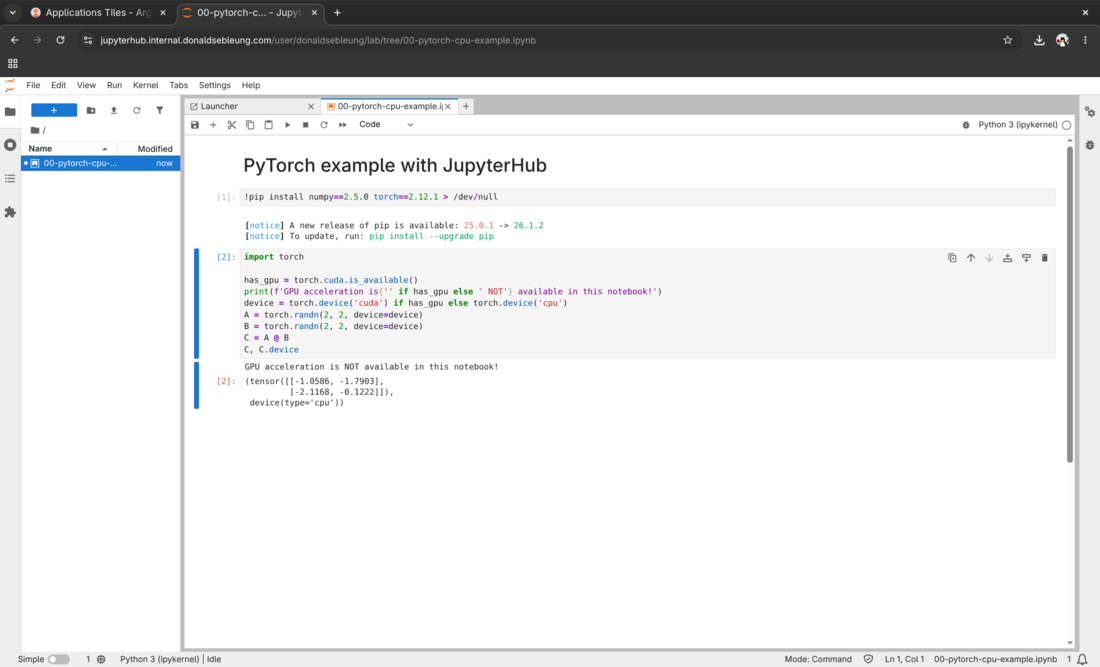This screenshot has height=667, width=1100.
Task: Insert a cell below this cell
Action: 1026,258
